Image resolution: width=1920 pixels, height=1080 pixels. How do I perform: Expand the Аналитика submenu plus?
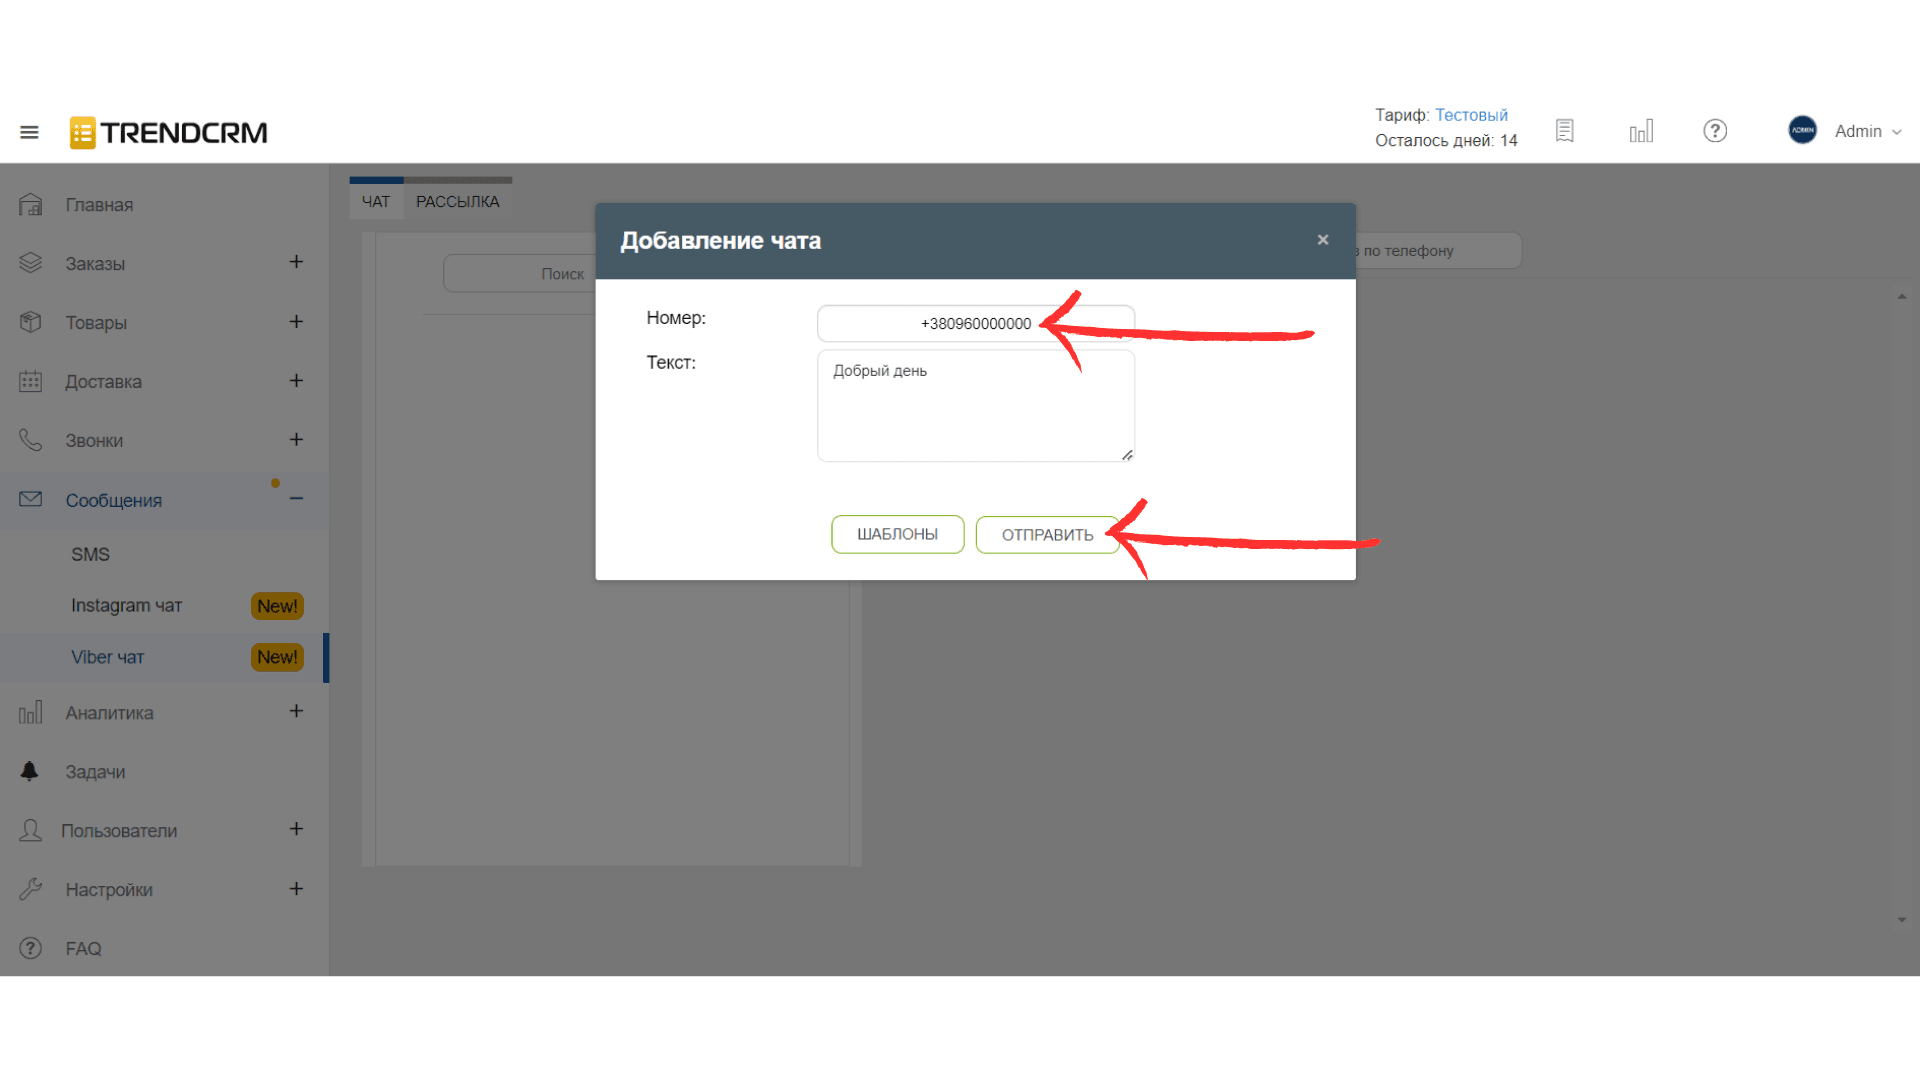coord(296,711)
